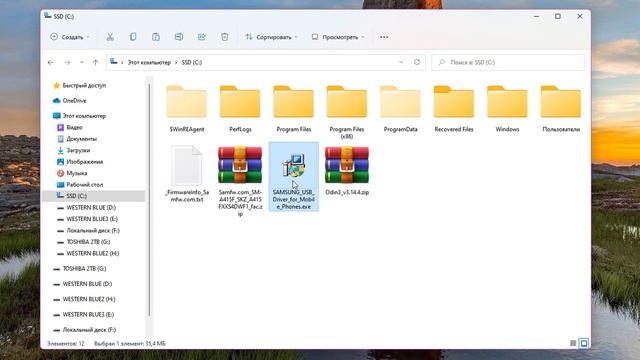Select the Program Files (x86) folder
Screen dimensions: 640x360
(347, 112)
